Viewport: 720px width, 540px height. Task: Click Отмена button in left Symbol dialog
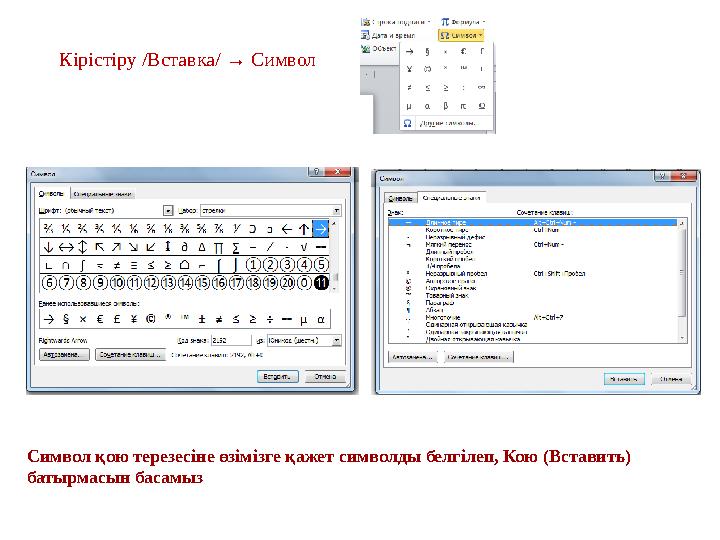(325, 377)
